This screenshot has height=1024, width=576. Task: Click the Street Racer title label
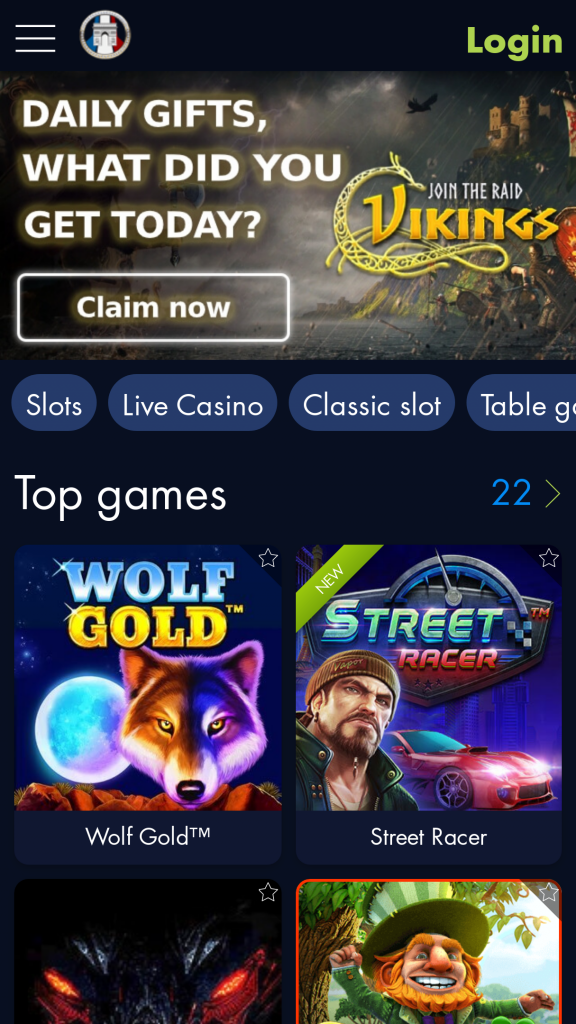point(428,837)
